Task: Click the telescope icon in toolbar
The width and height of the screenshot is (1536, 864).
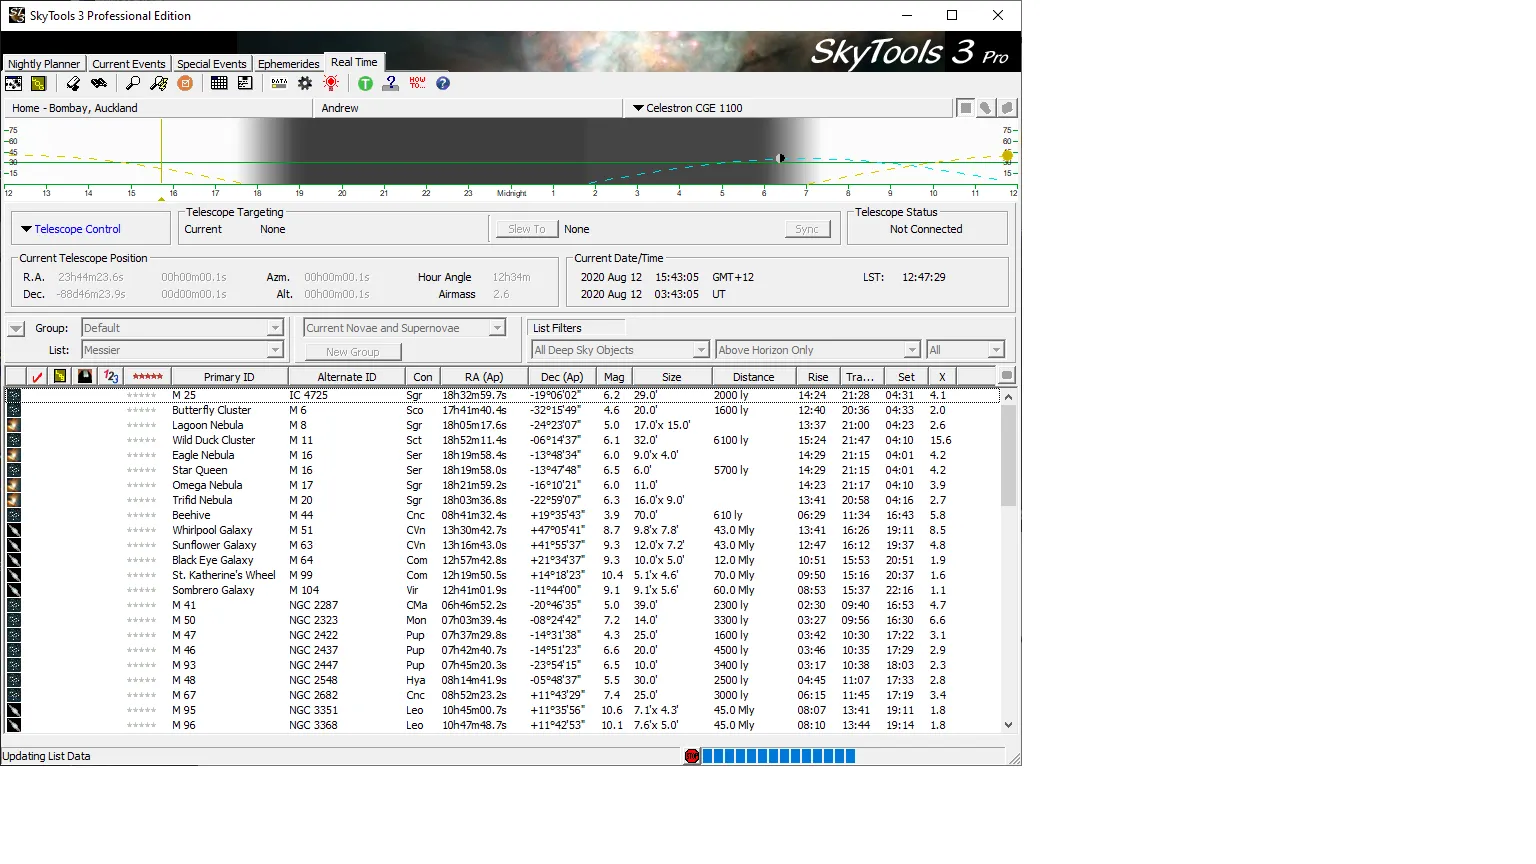Action: tap(73, 84)
